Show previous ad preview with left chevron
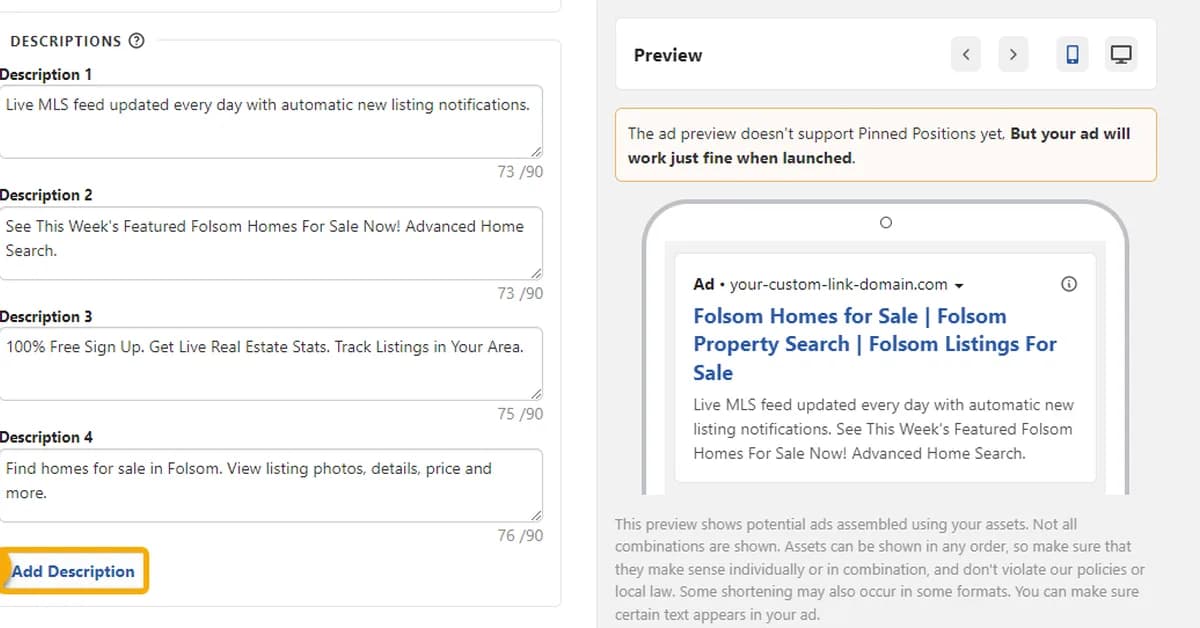 coord(966,55)
